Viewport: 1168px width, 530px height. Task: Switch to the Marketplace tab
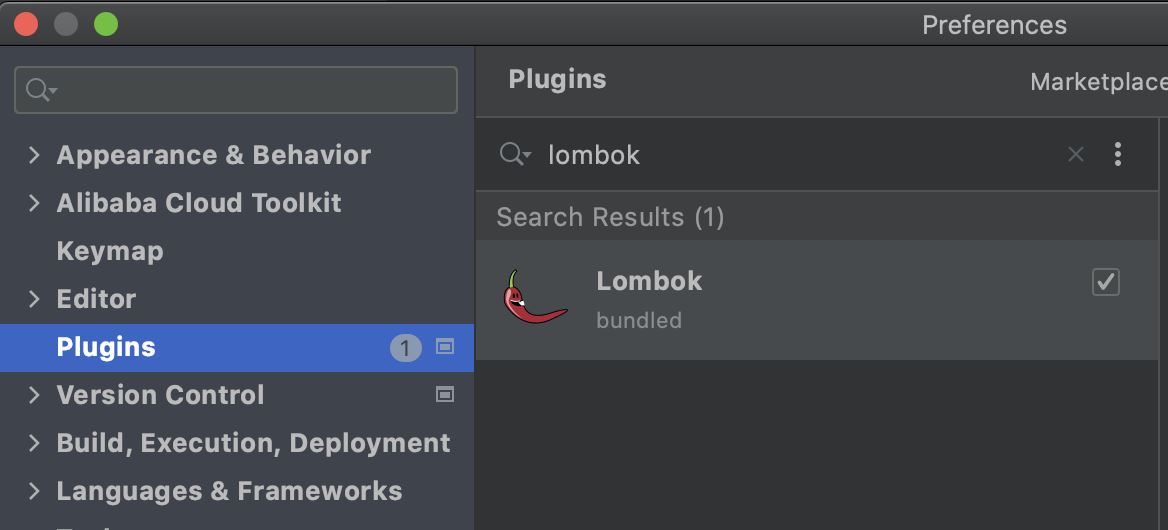click(x=1098, y=82)
